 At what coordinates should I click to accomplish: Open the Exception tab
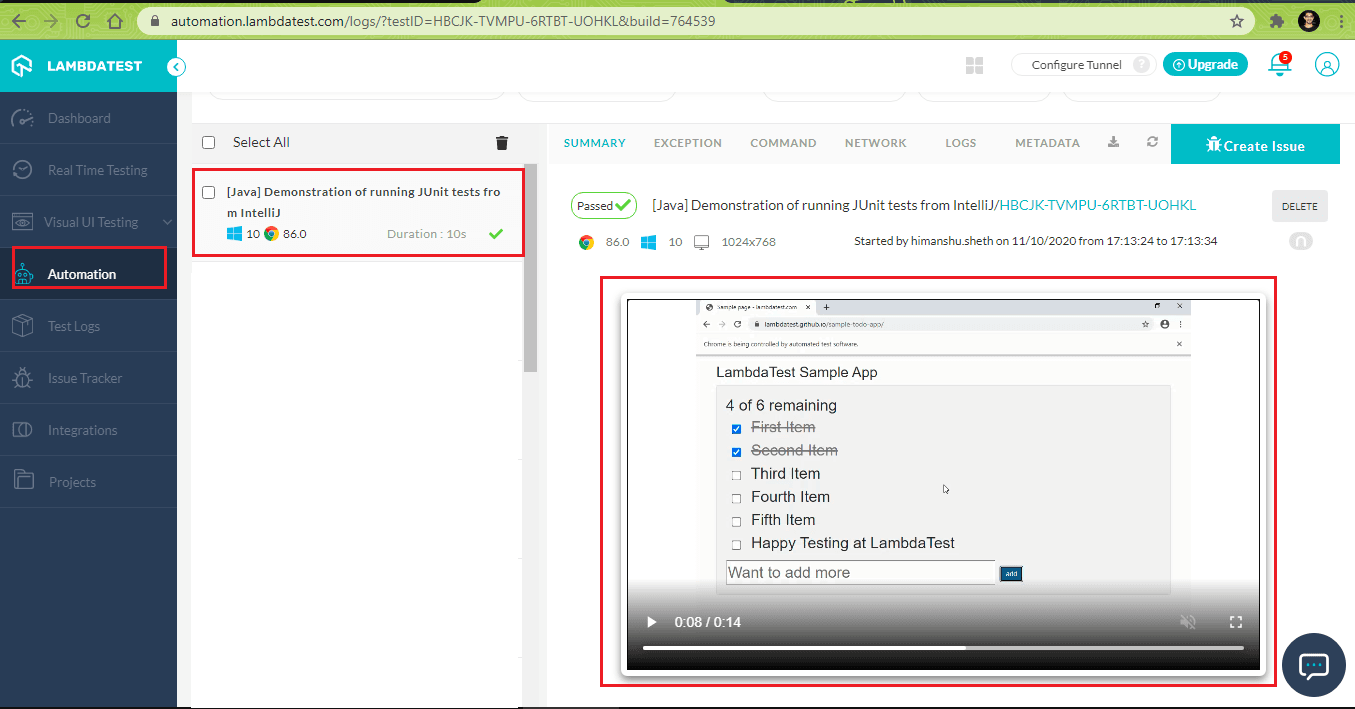pyautogui.click(x=687, y=143)
